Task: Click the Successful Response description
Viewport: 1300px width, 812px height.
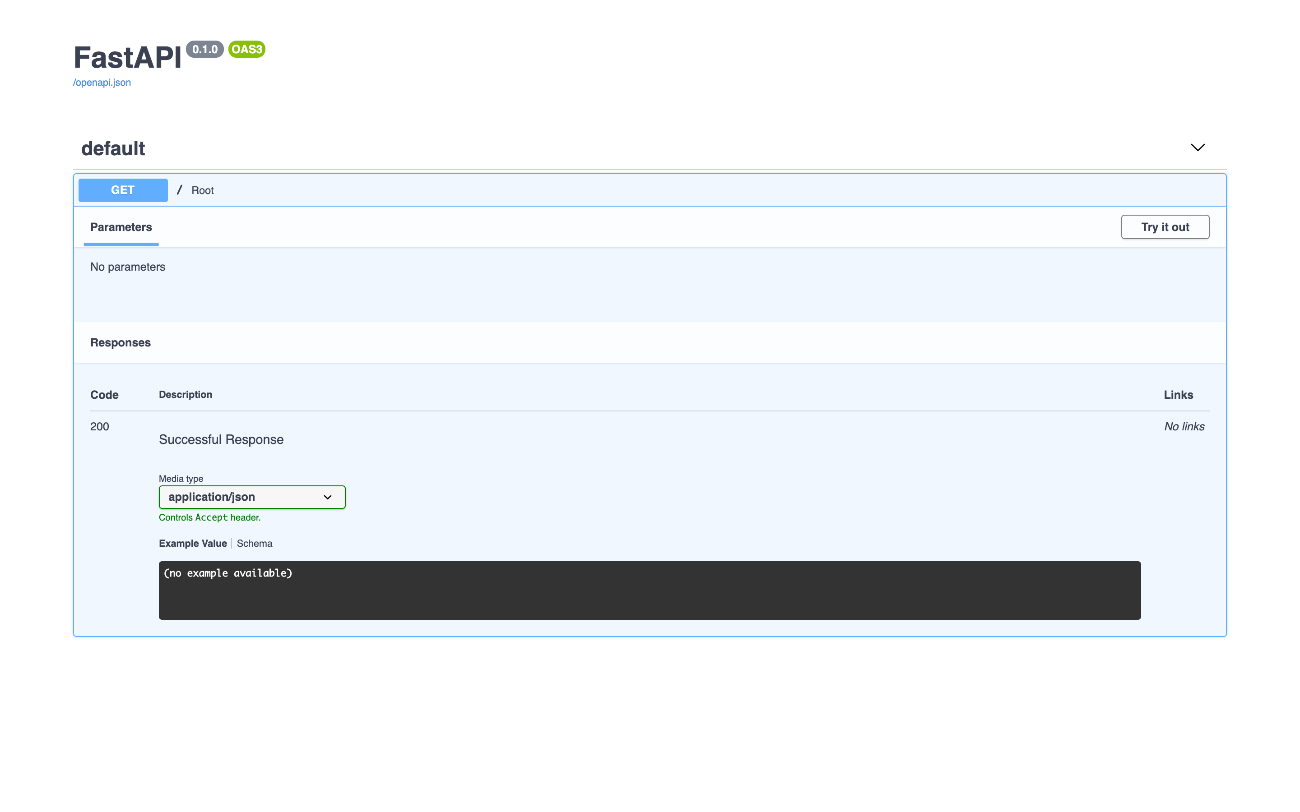Action: tap(221, 440)
